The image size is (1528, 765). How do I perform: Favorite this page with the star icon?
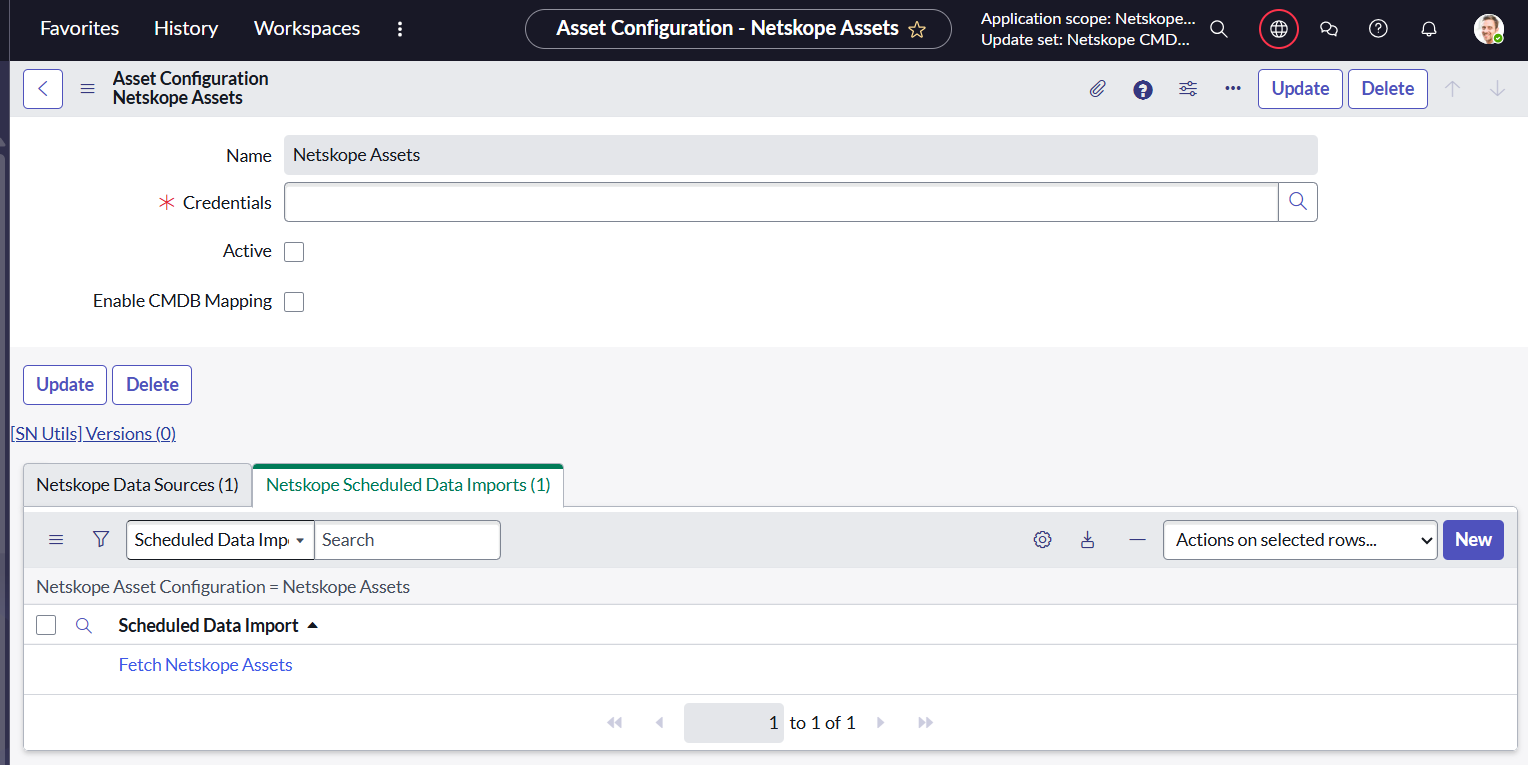coord(917,30)
